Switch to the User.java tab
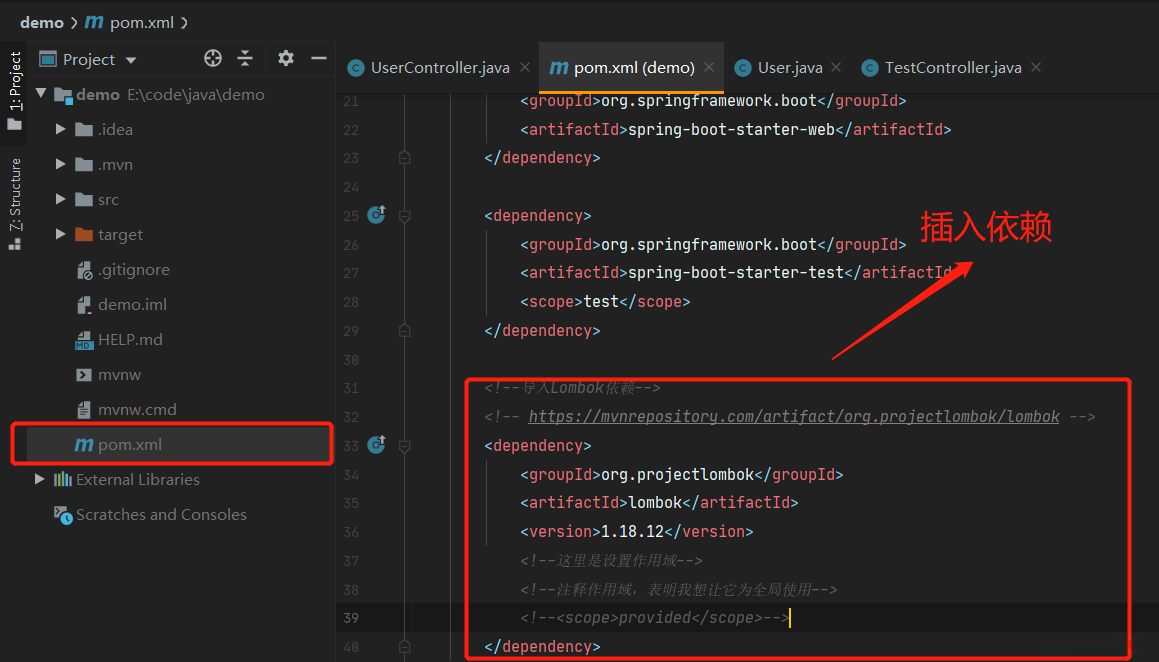The height and width of the screenshot is (662, 1159). pyautogui.click(x=789, y=67)
